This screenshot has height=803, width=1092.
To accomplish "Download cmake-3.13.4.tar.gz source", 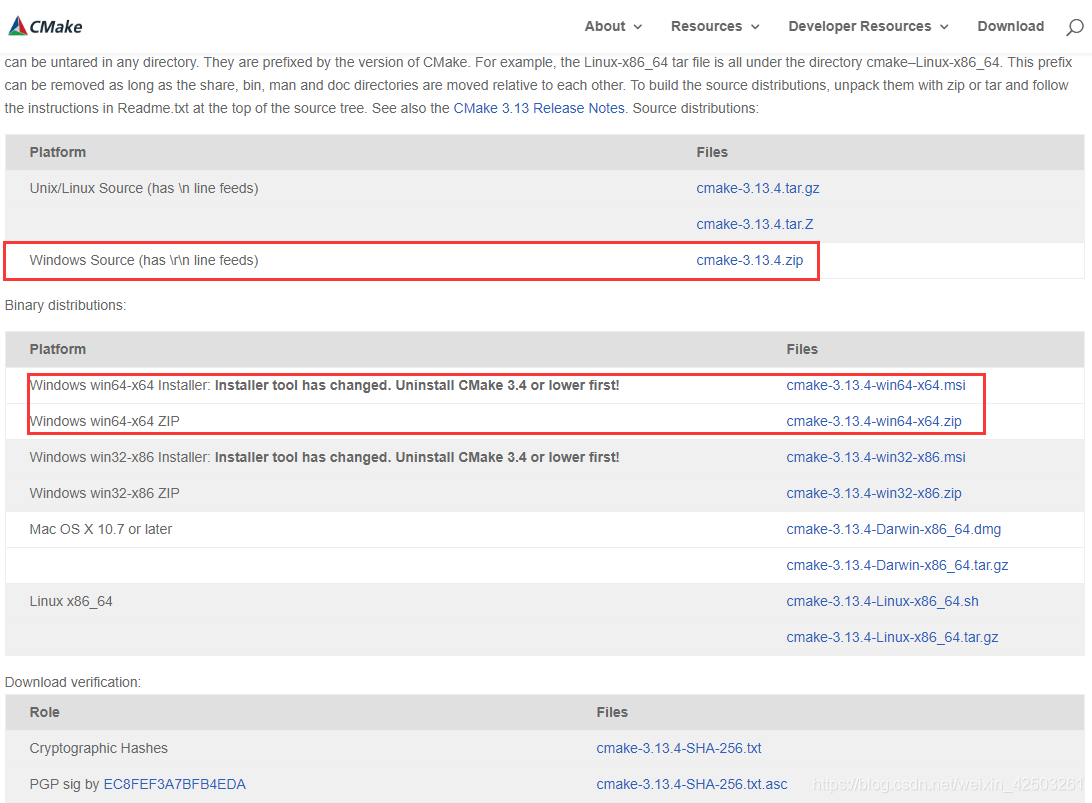I will point(758,188).
